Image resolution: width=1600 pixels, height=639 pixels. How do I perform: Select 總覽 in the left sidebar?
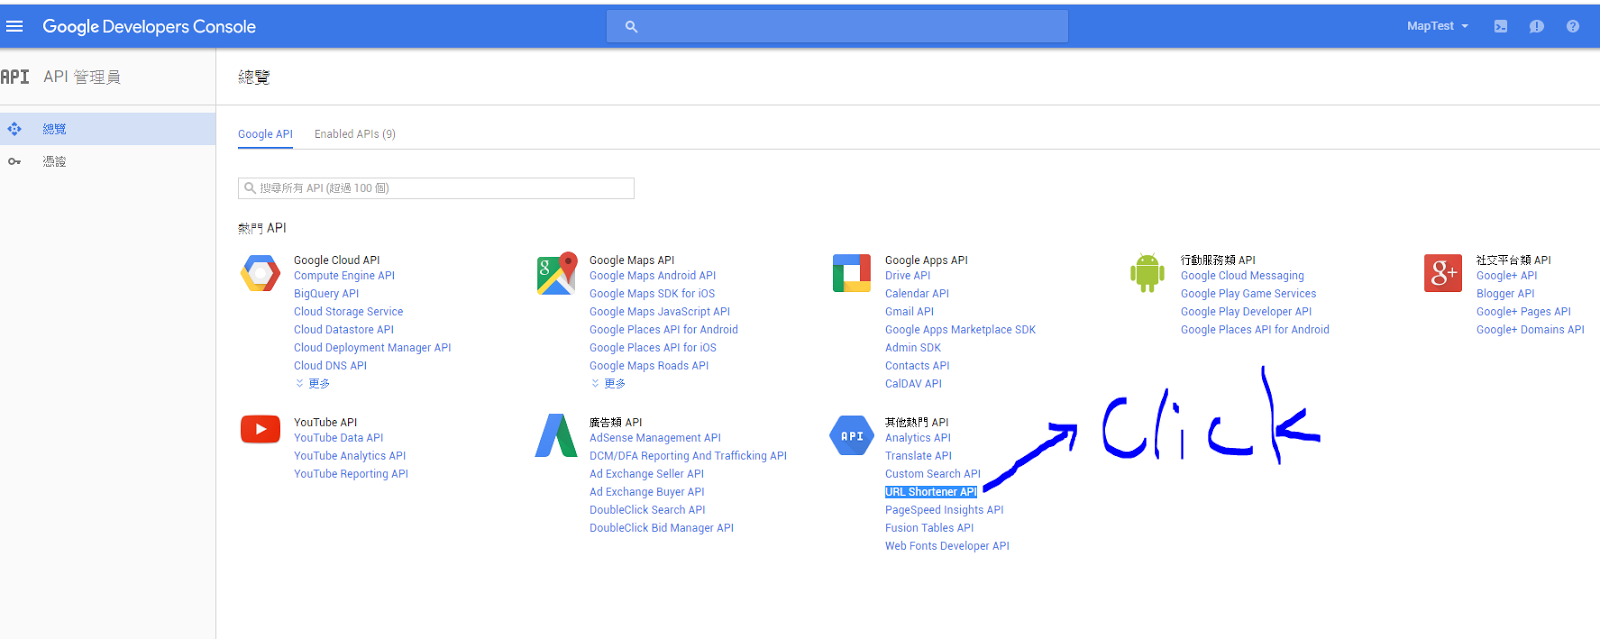point(108,129)
